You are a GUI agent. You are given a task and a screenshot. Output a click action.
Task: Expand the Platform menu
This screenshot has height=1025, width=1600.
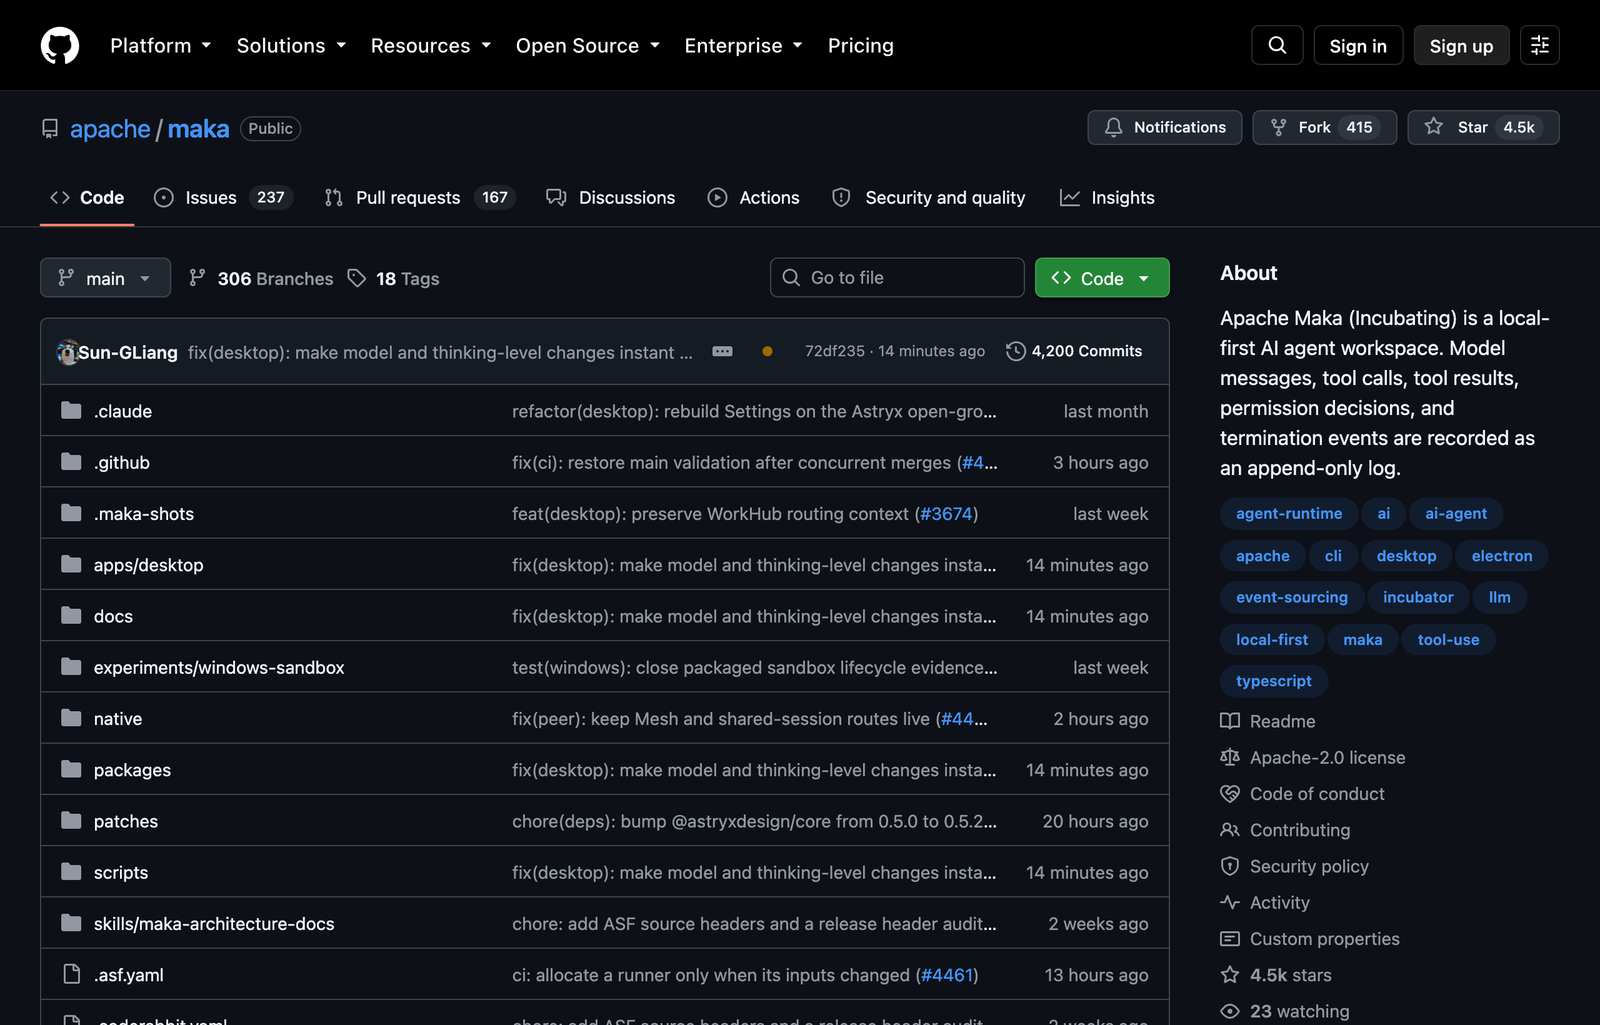(x=161, y=46)
